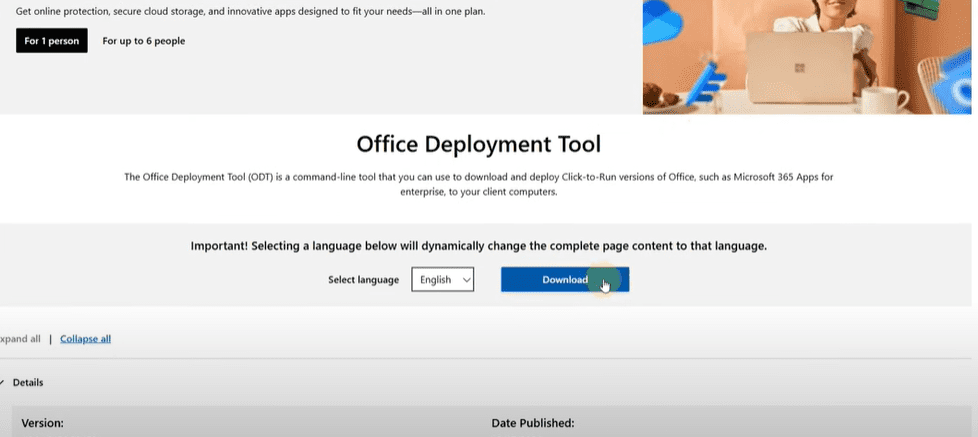Click the Important language notice text
The image size is (978, 437).
point(478,245)
